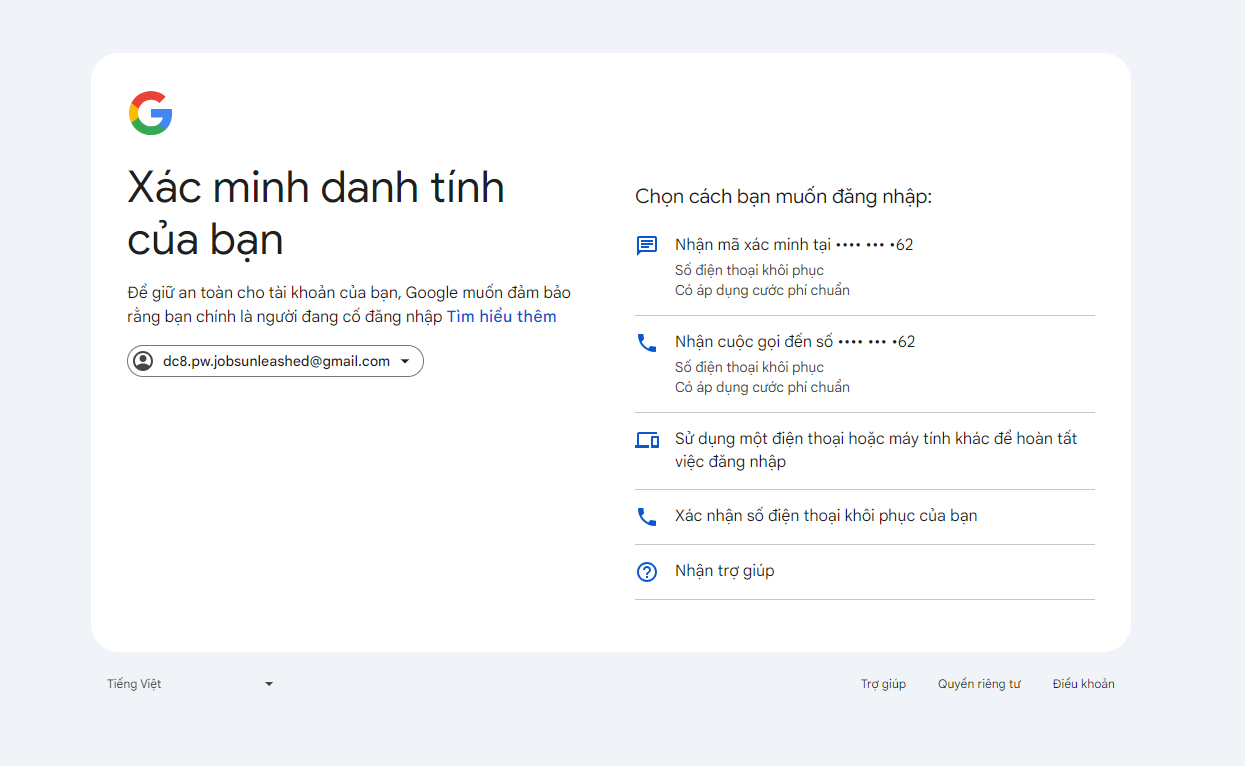Click the phone icon beside 'Nhận cuộc gọi đến số'

point(647,343)
